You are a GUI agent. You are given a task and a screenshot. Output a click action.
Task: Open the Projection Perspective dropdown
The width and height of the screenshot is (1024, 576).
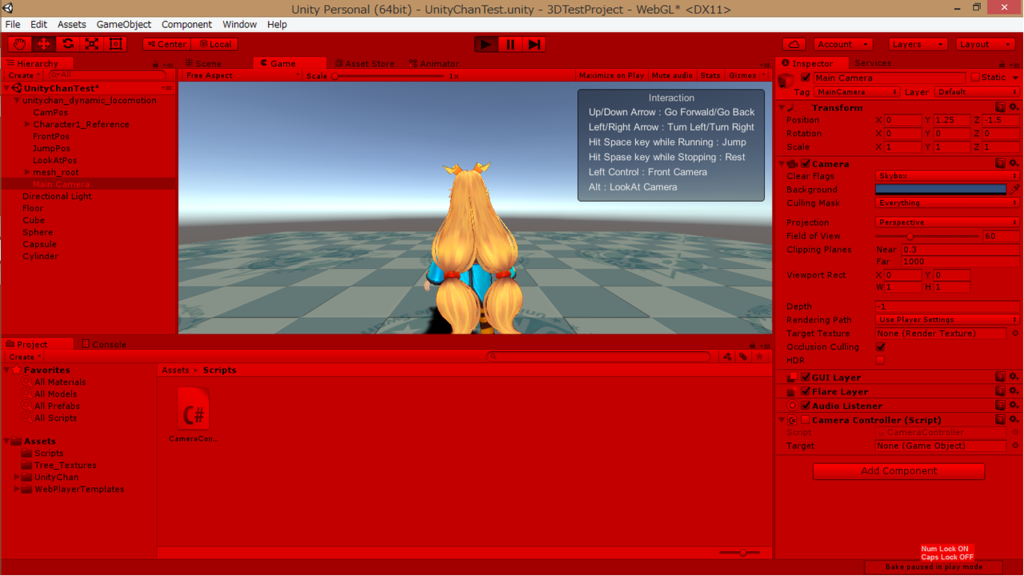point(947,222)
